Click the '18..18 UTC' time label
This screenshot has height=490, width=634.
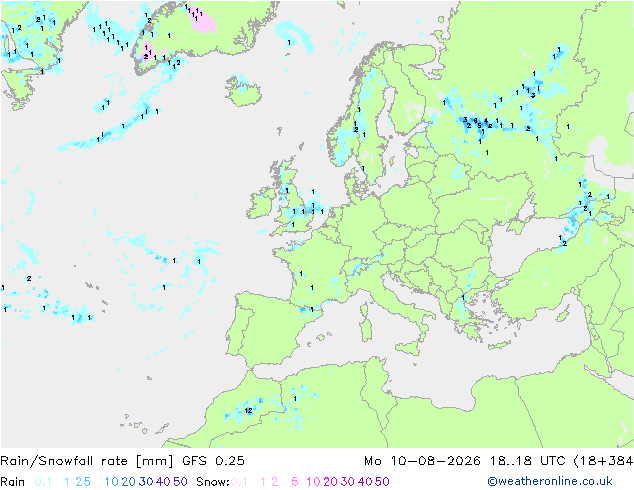point(528,461)
